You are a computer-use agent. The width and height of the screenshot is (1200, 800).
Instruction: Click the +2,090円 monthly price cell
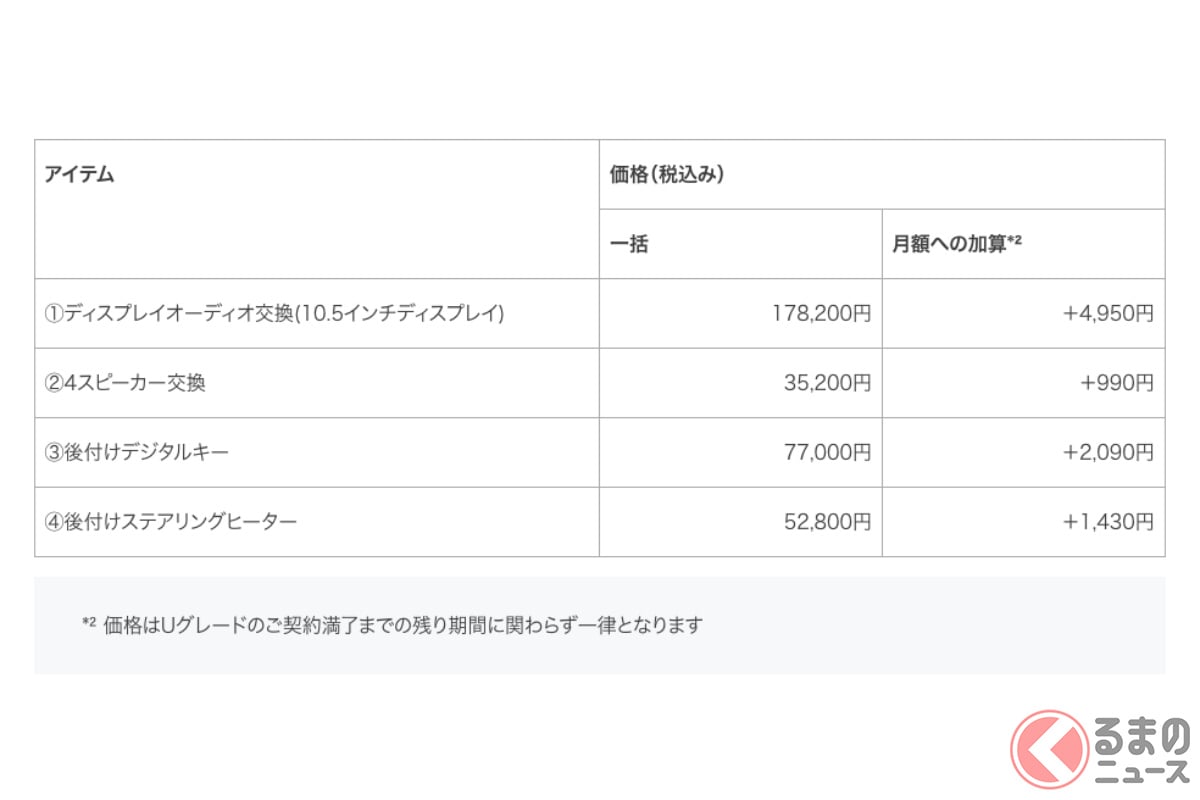click(x=1108, y=453)
